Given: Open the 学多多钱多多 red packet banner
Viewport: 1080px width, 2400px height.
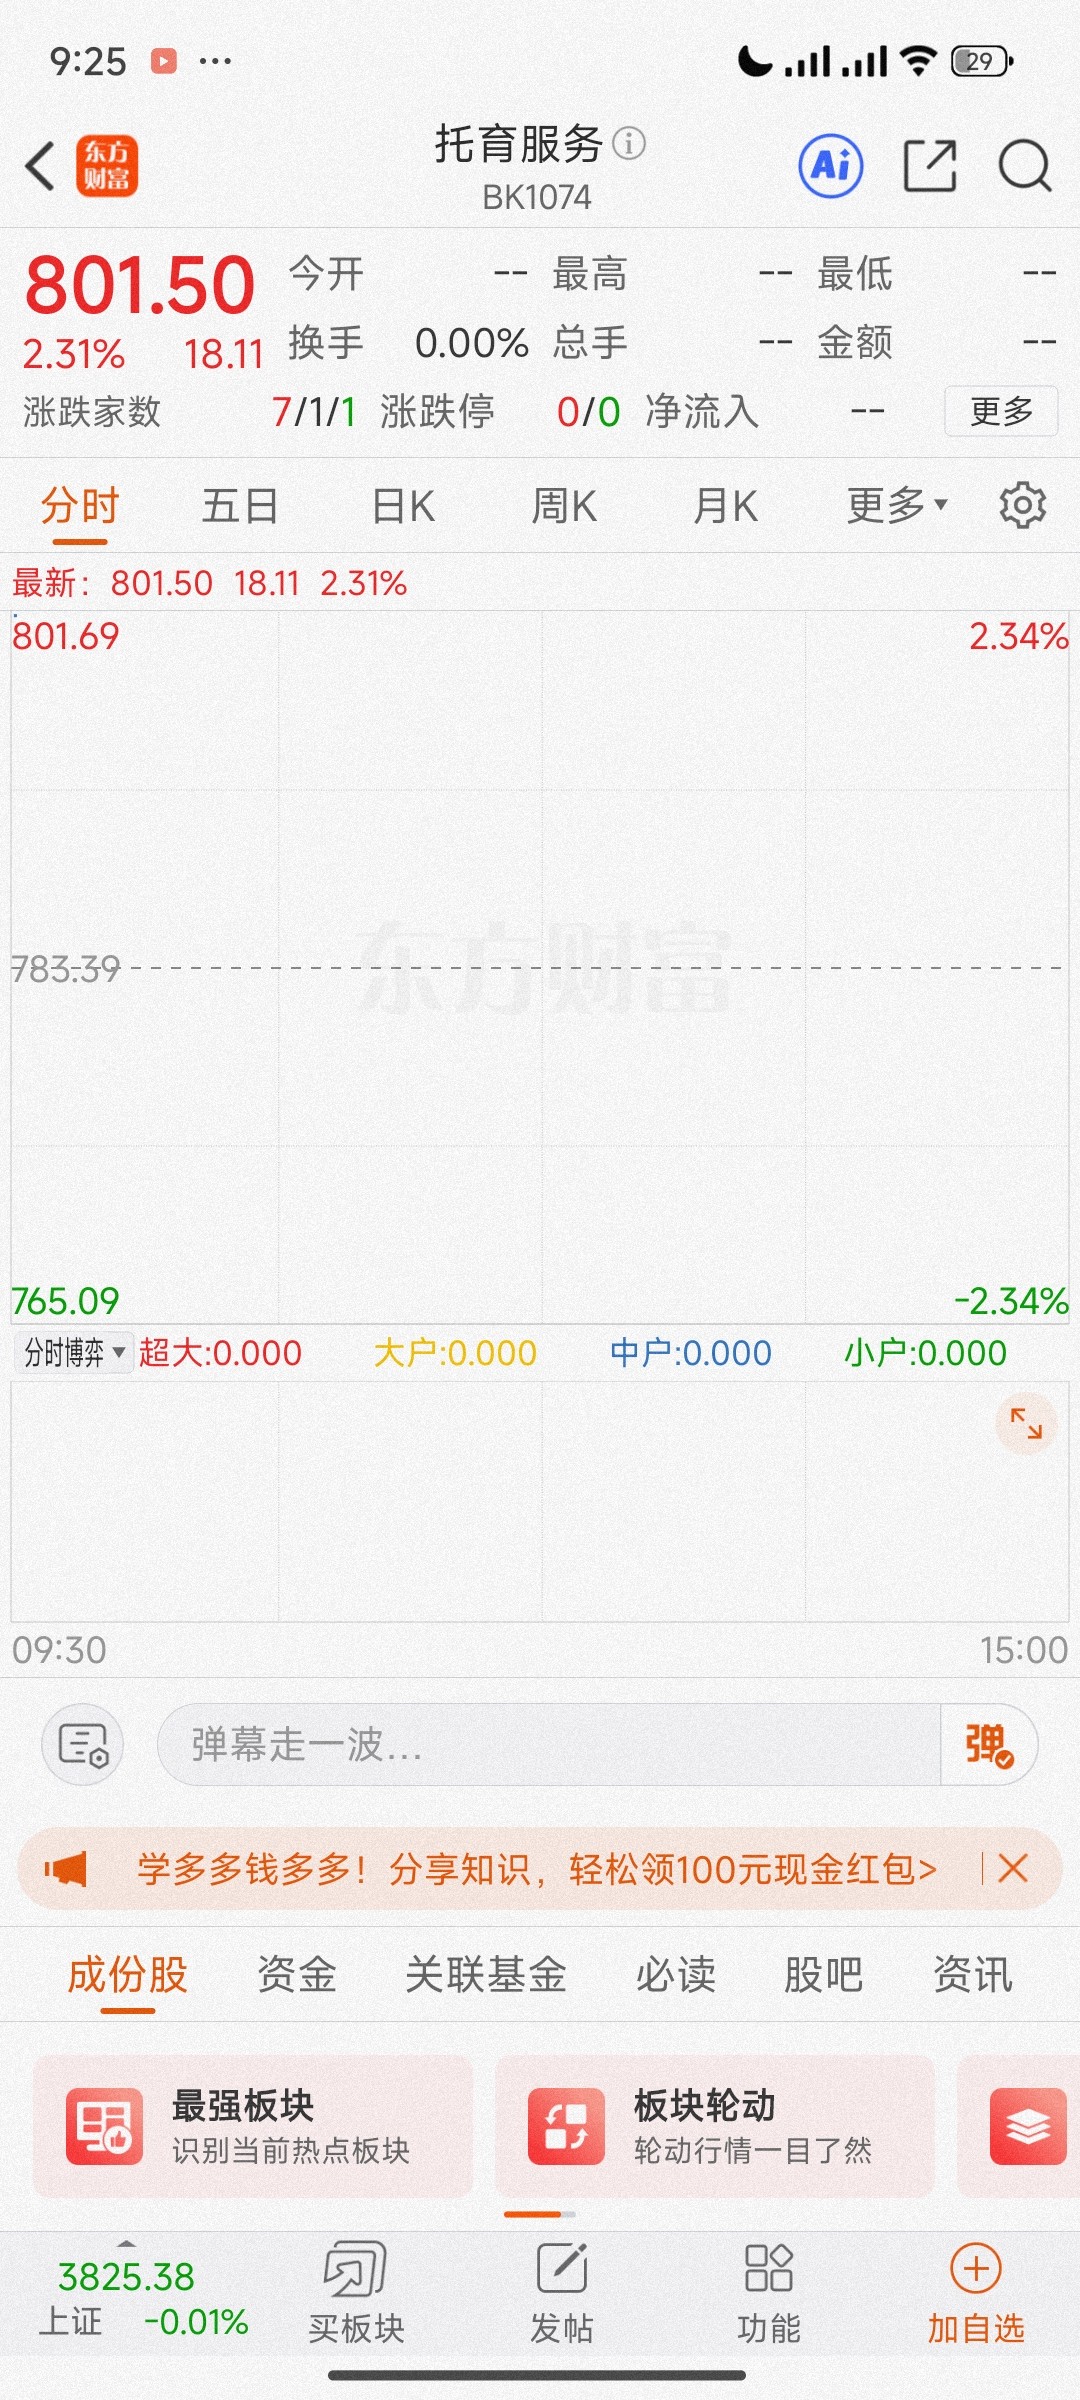Looking at the screenshot, I should click(537, 1868).
